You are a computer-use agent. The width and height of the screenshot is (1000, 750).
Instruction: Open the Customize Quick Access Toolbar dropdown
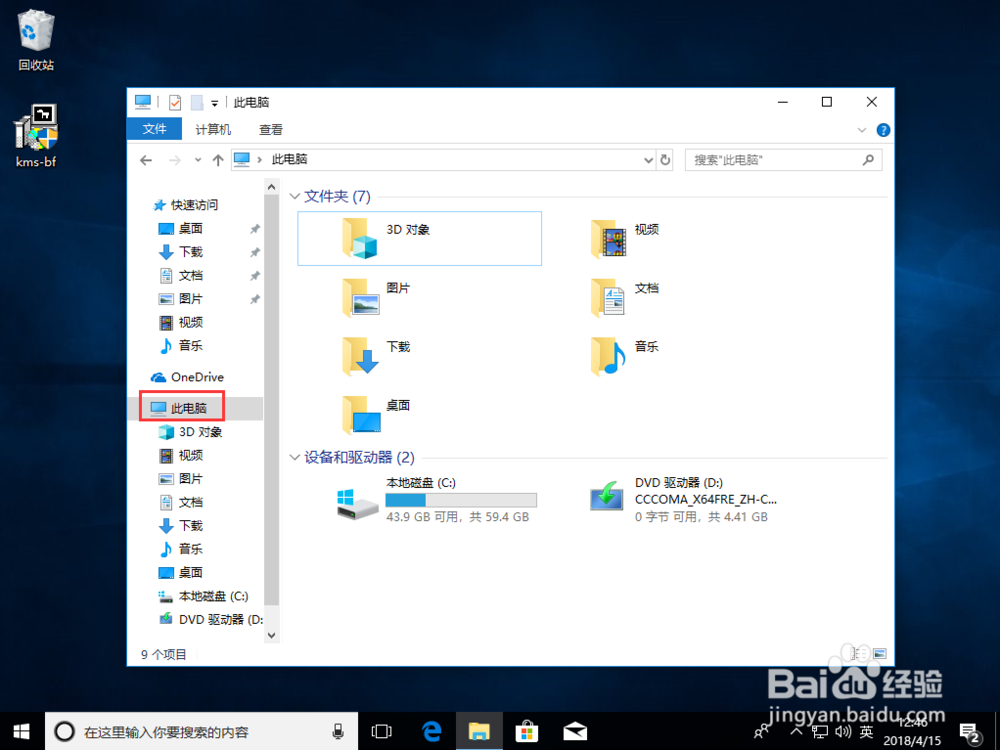pyautogui.click(x=215, y=103)
